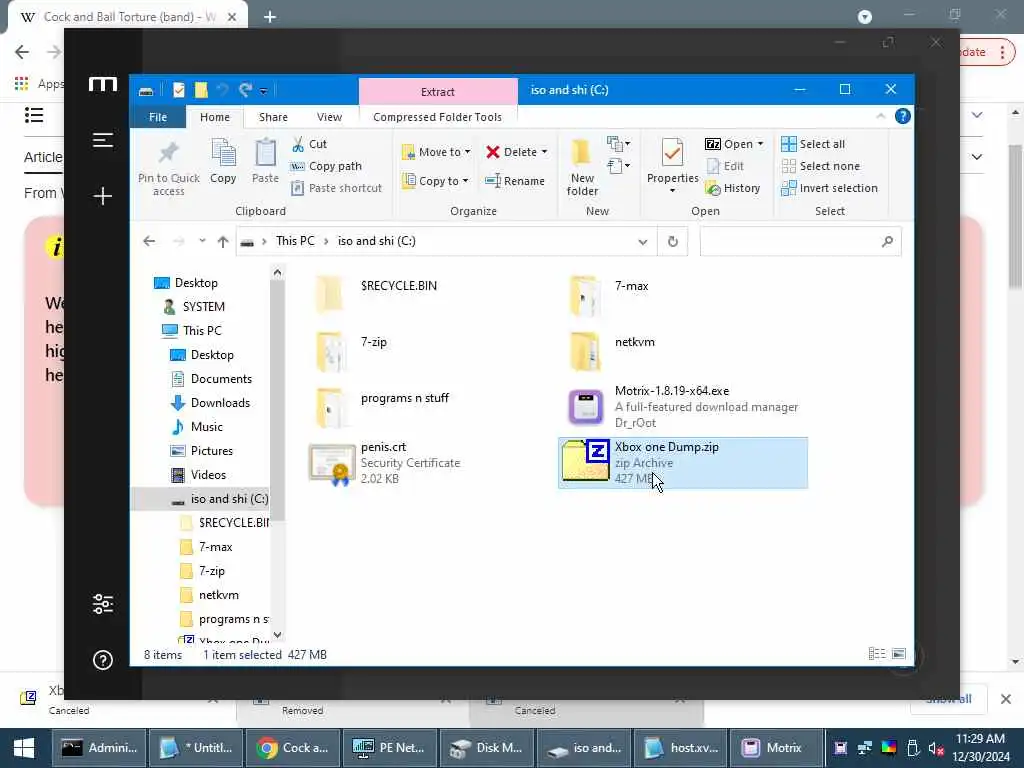
Task: Click Motrix help circle icon
Action: [103, 660]
